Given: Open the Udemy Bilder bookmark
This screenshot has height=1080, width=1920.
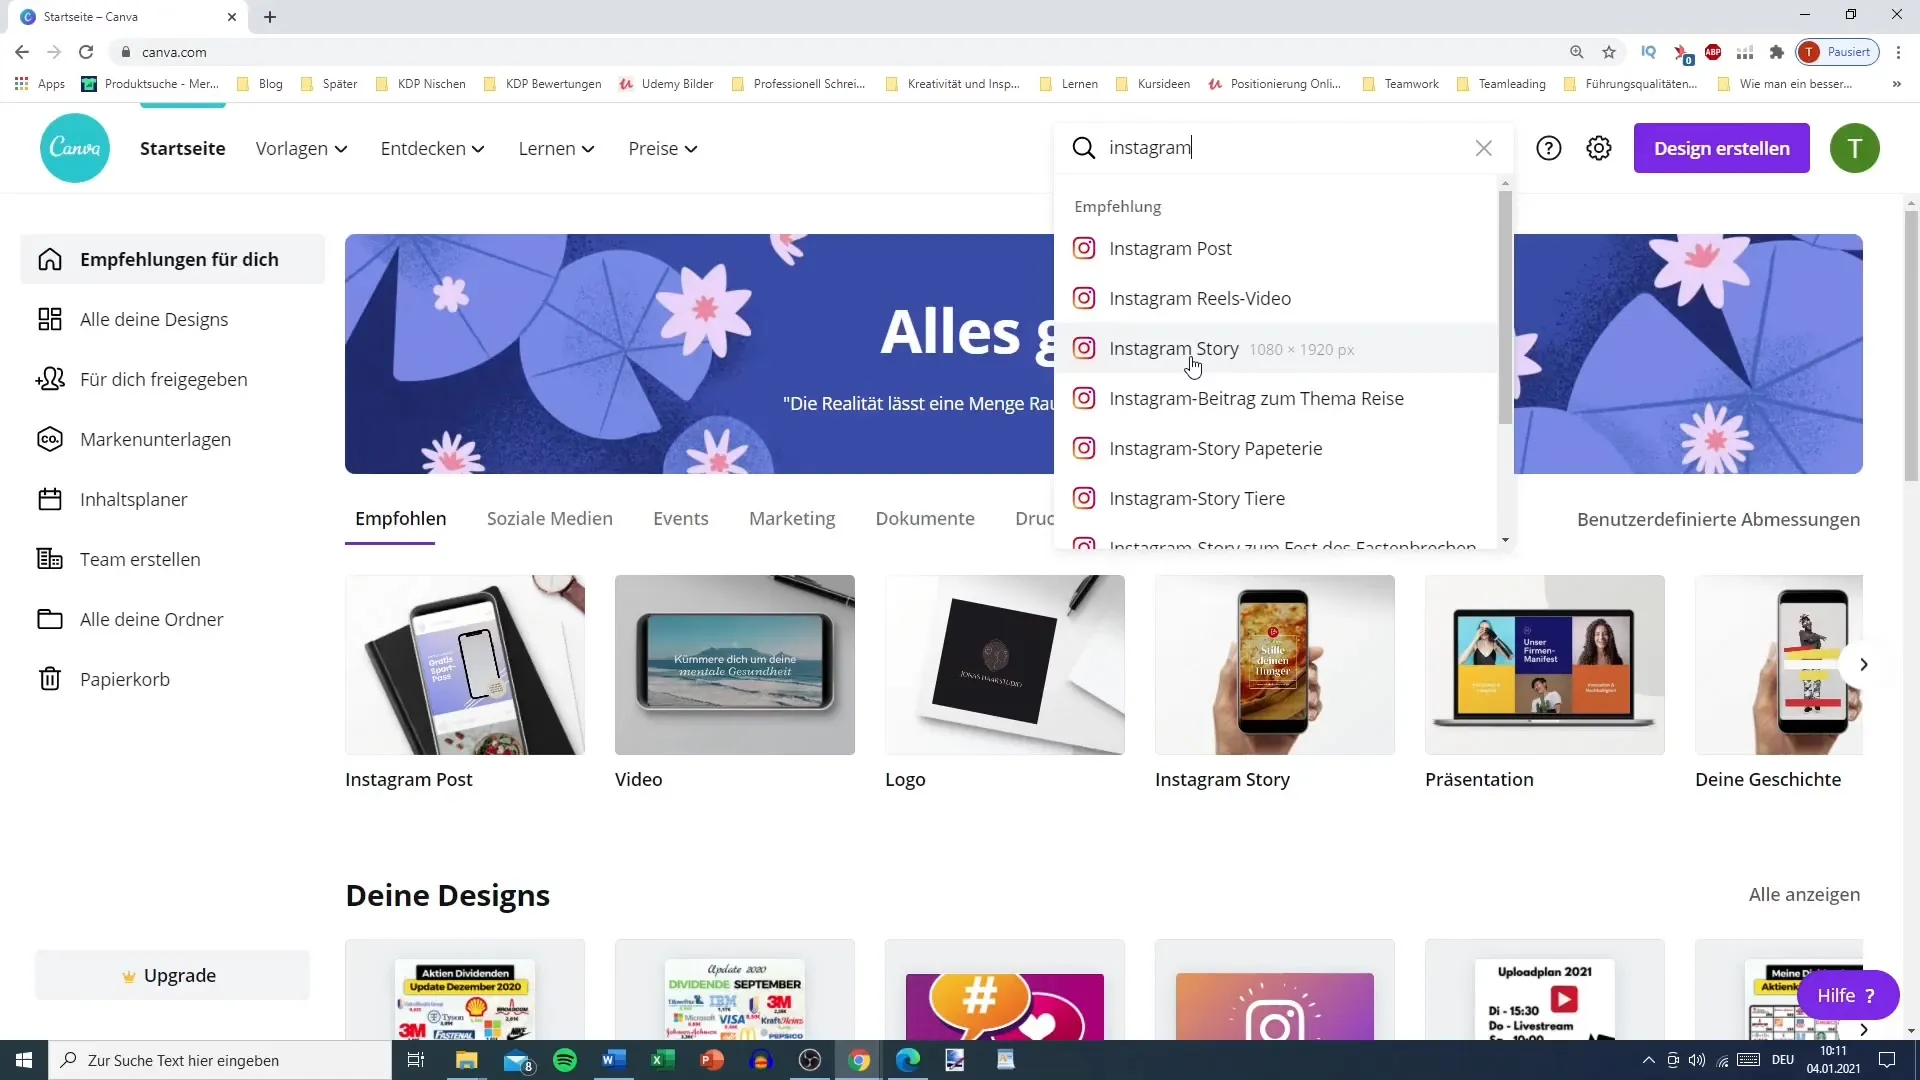Looking at the screenshot, I should (666, 84).
